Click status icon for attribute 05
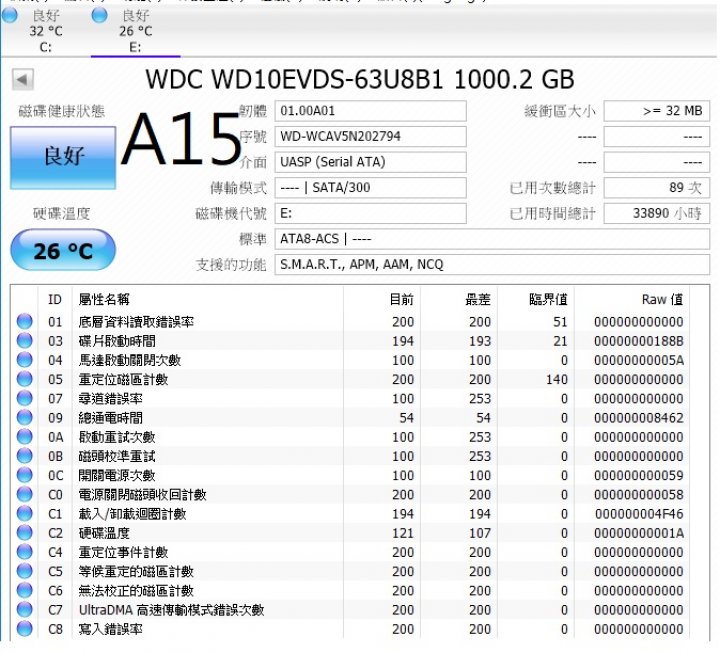 pyautogui.click(x=24, y=379)
